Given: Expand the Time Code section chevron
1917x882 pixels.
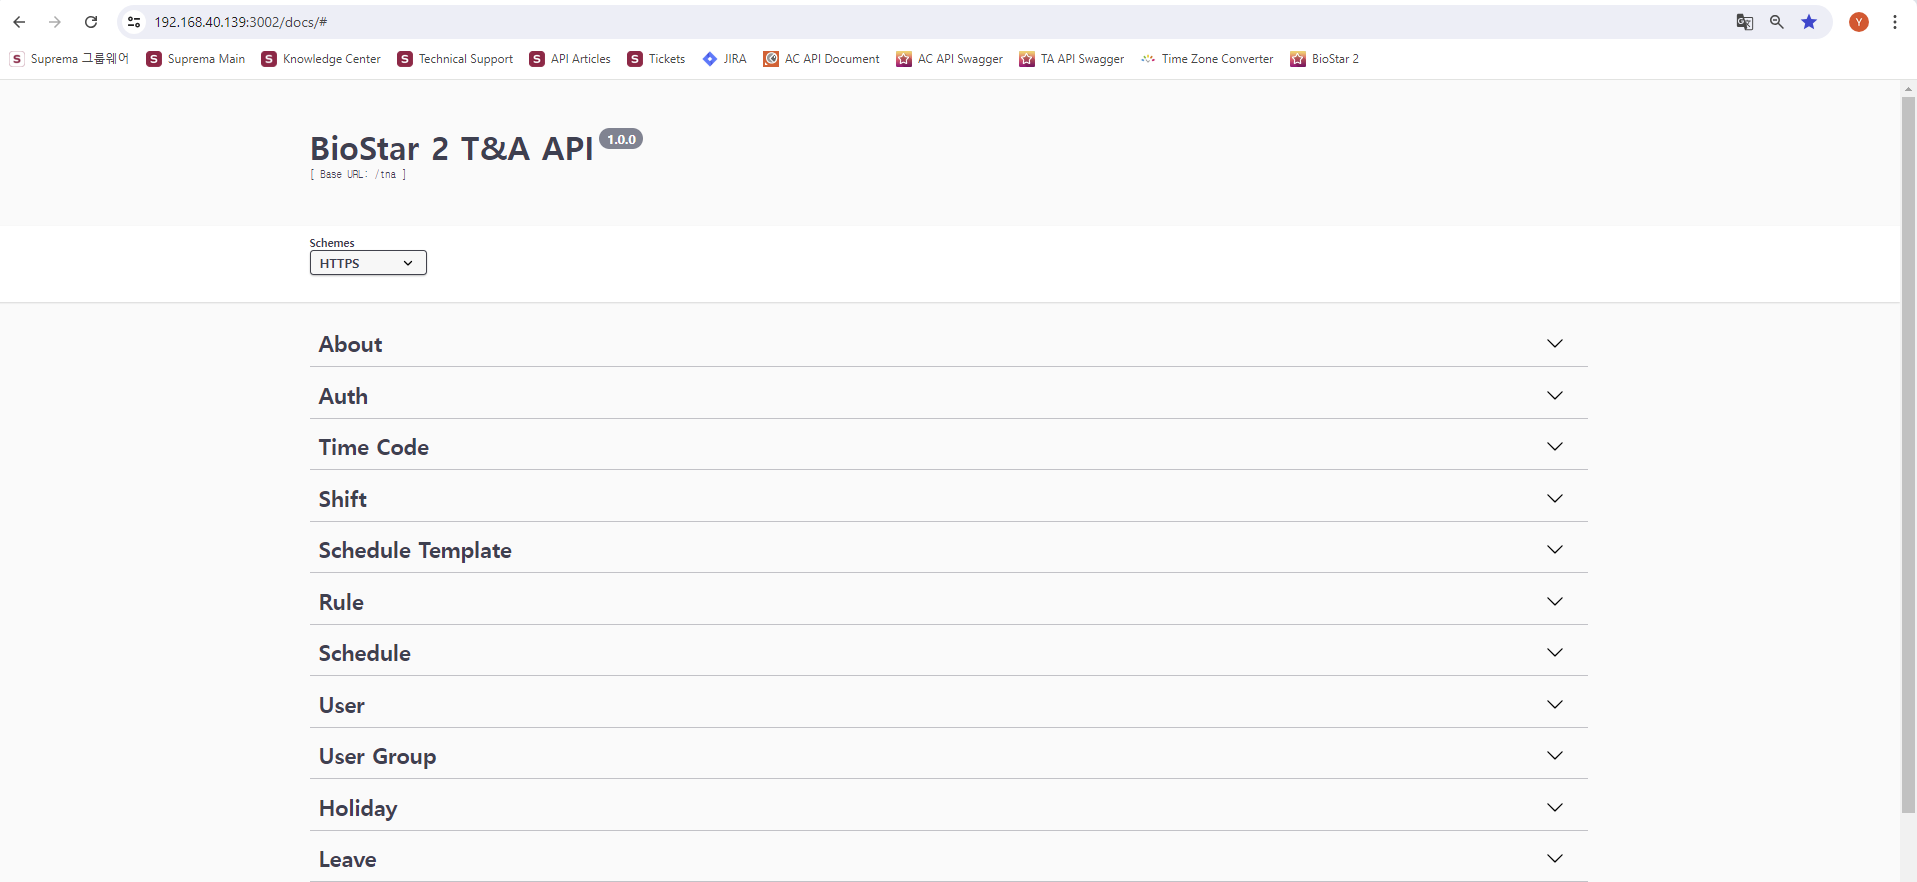Looking at the screenshot, I should tap(1555, 446).
